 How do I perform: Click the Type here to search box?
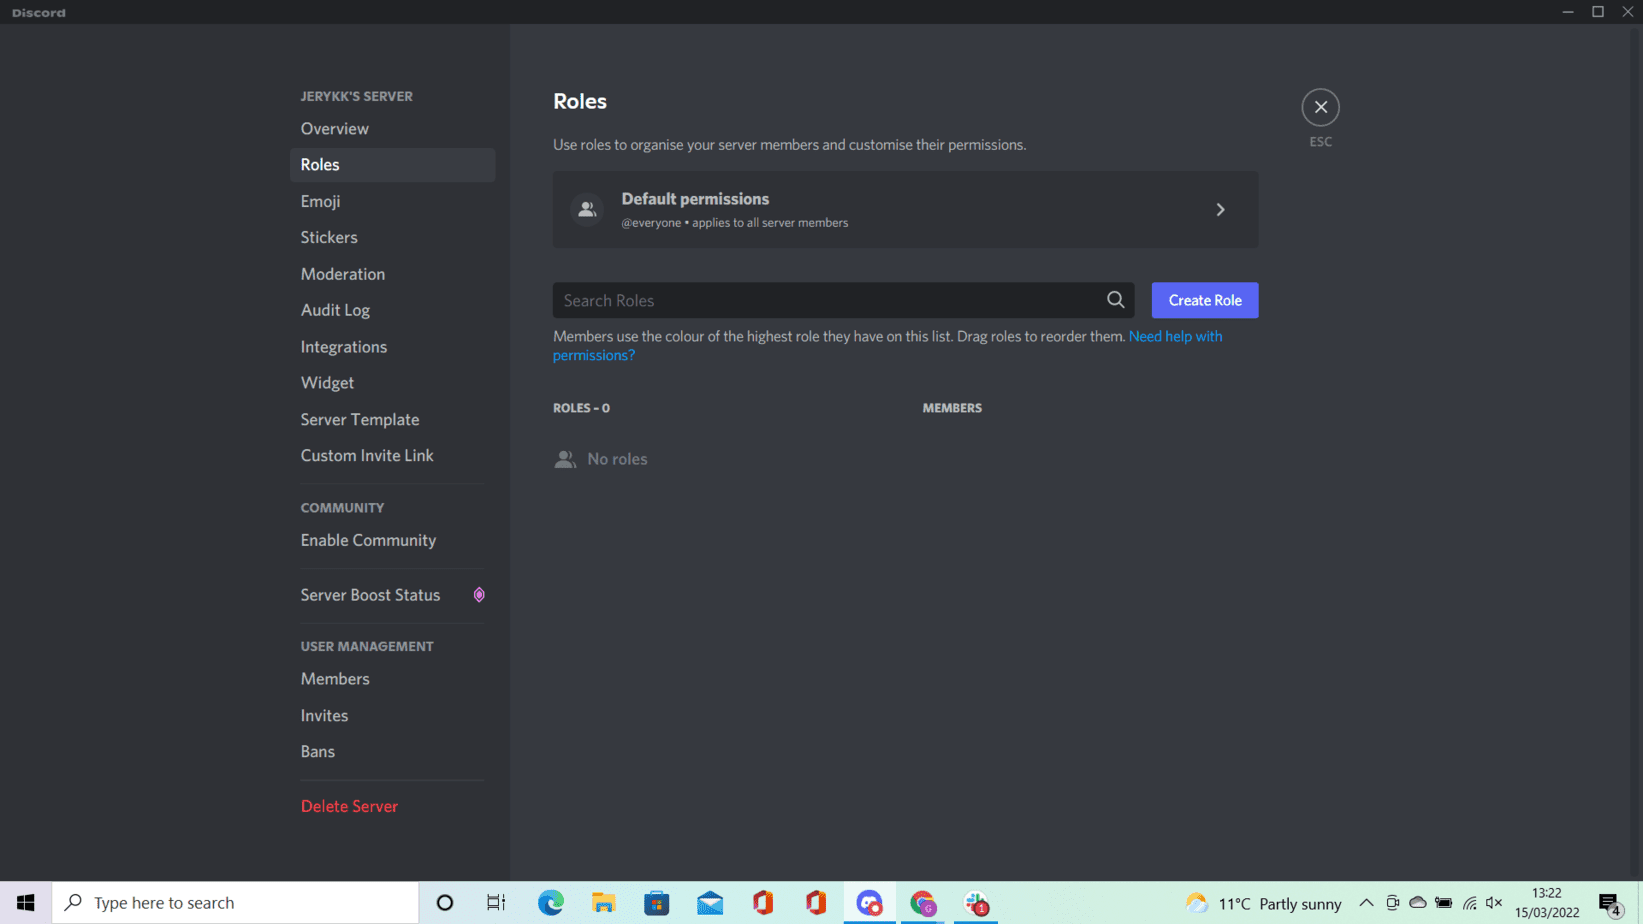(235, 903)
